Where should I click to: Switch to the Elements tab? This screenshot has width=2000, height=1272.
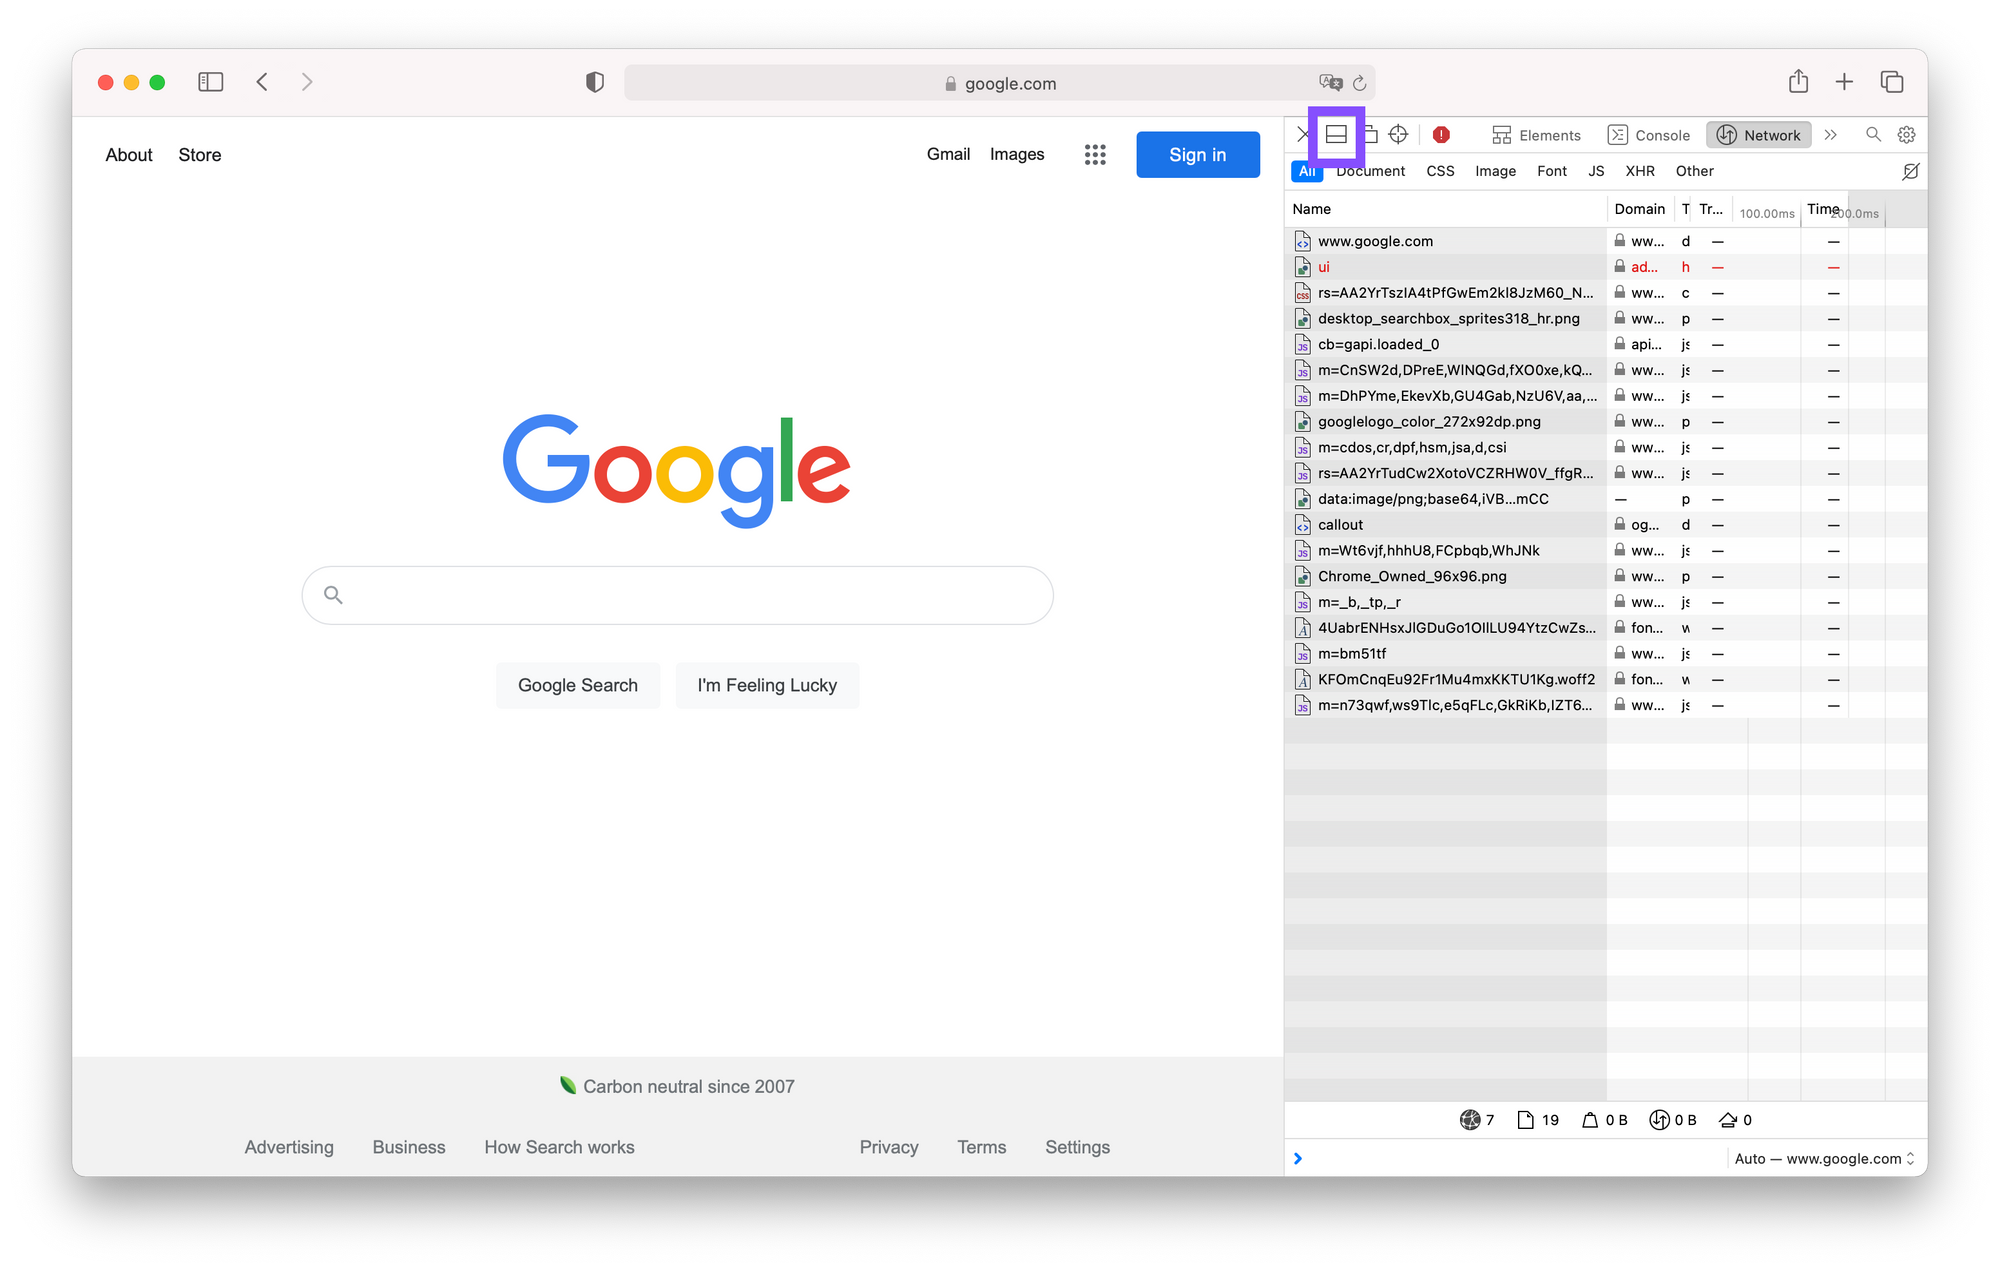[1536, 135]
